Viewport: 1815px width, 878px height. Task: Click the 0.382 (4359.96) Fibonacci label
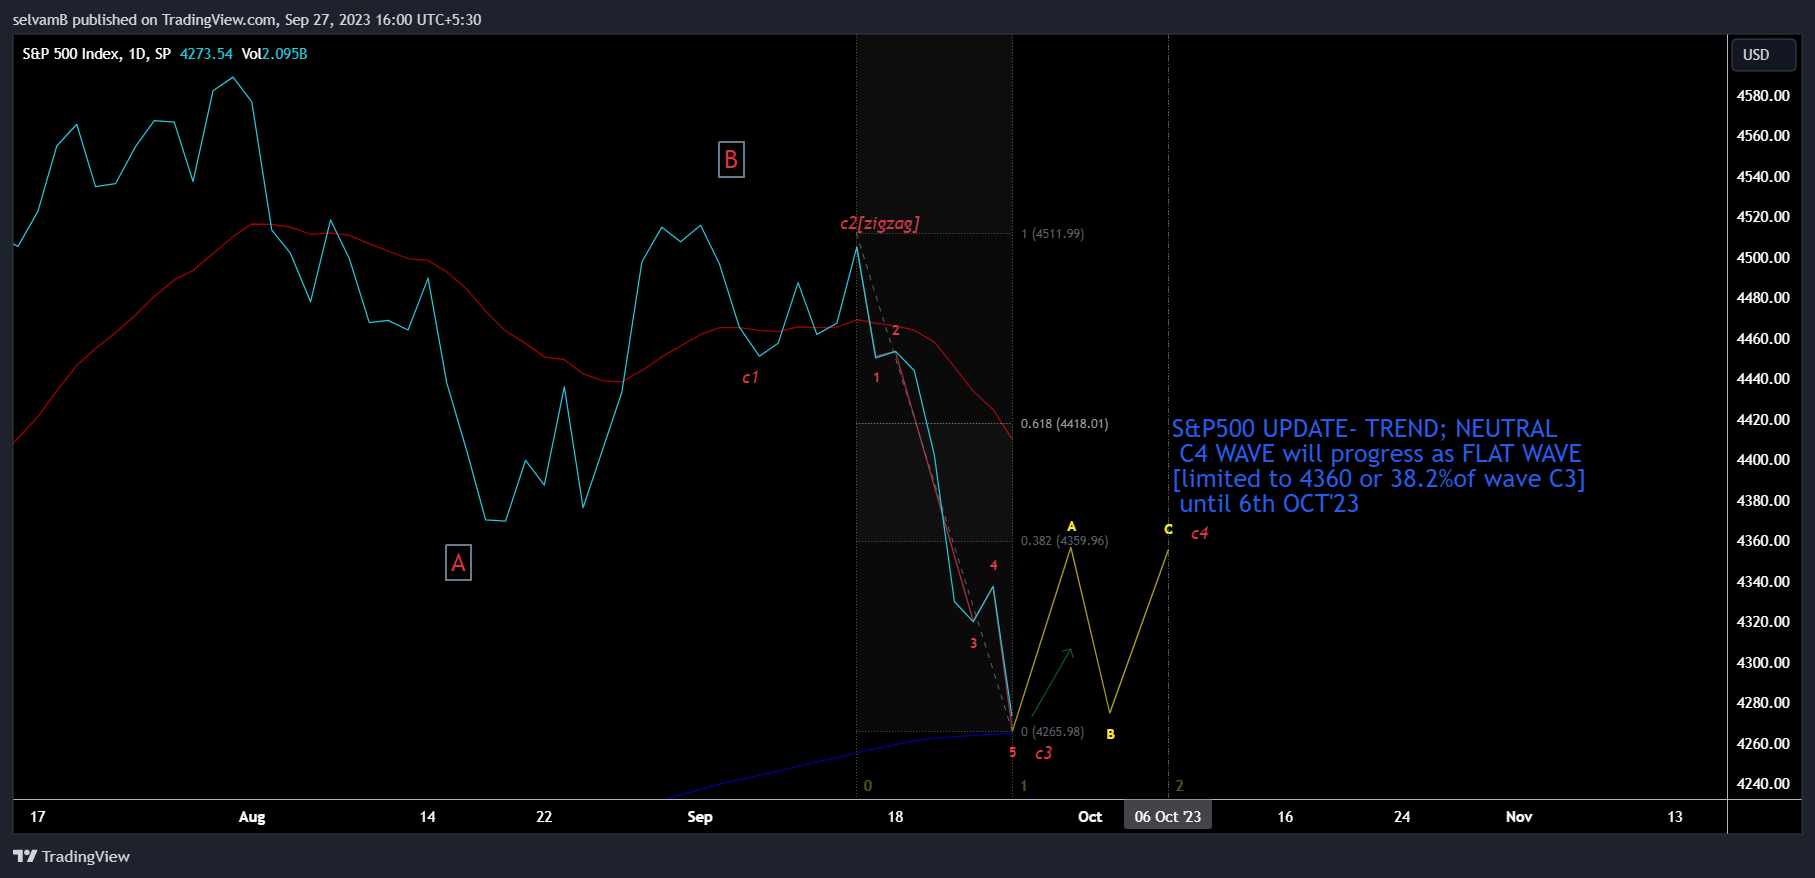[x=1064, y=541]
